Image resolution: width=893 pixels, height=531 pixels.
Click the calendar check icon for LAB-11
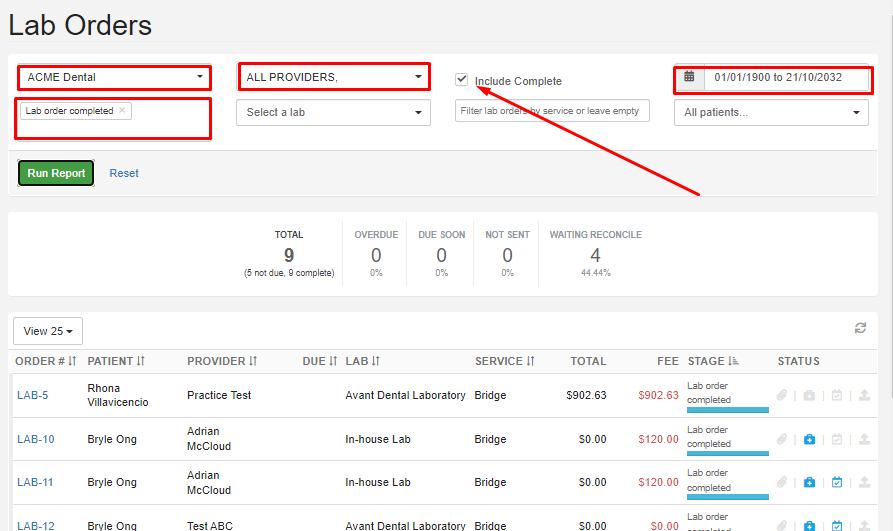point(837,482)
